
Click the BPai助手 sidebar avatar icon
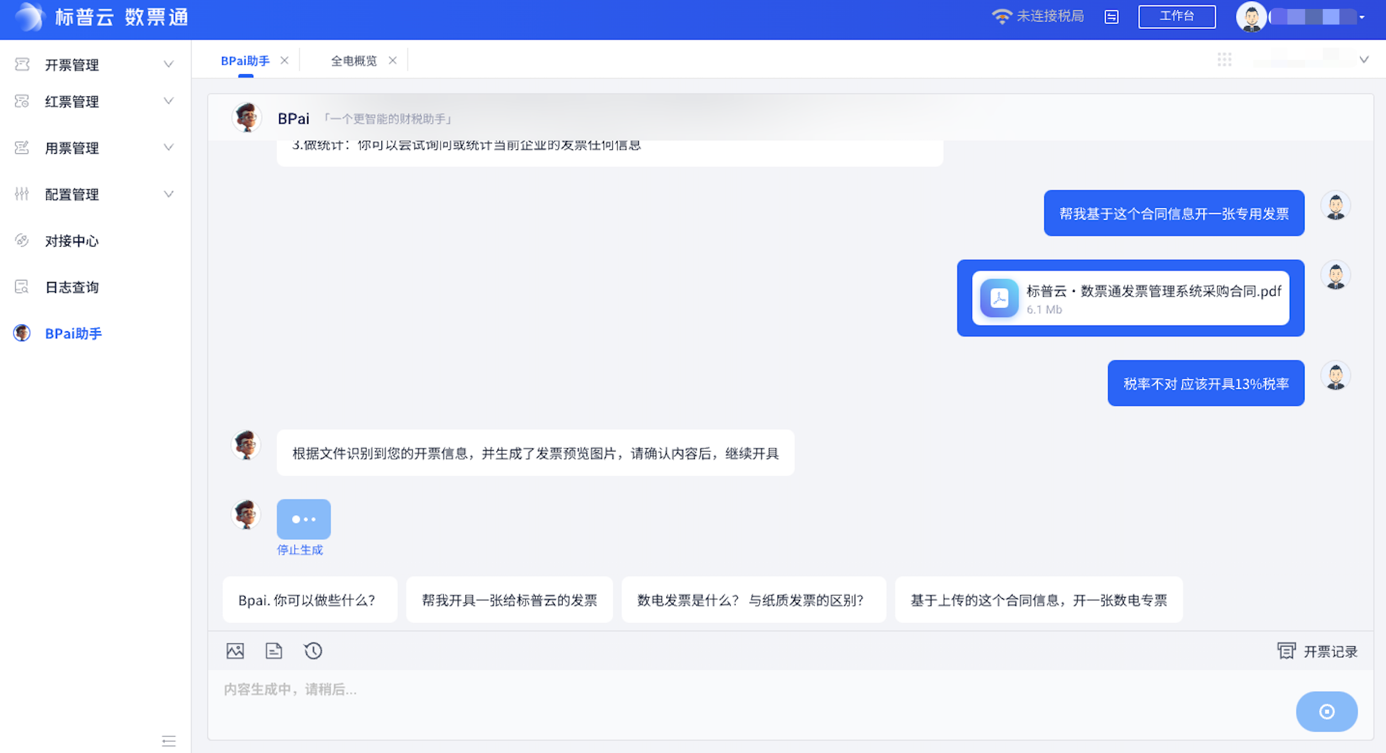(22, 333)
